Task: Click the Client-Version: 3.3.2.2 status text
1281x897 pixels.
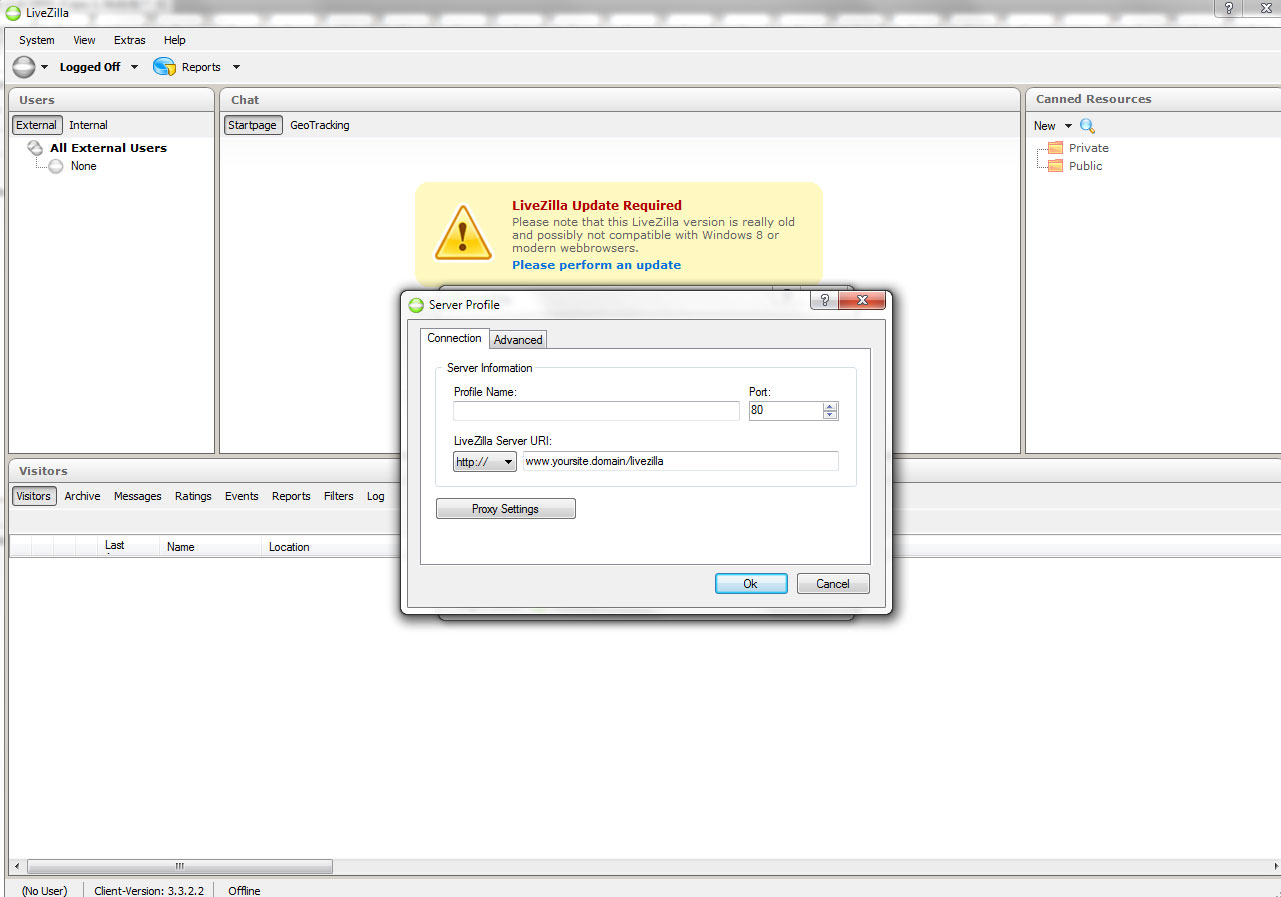Action: tap(149, 890)
